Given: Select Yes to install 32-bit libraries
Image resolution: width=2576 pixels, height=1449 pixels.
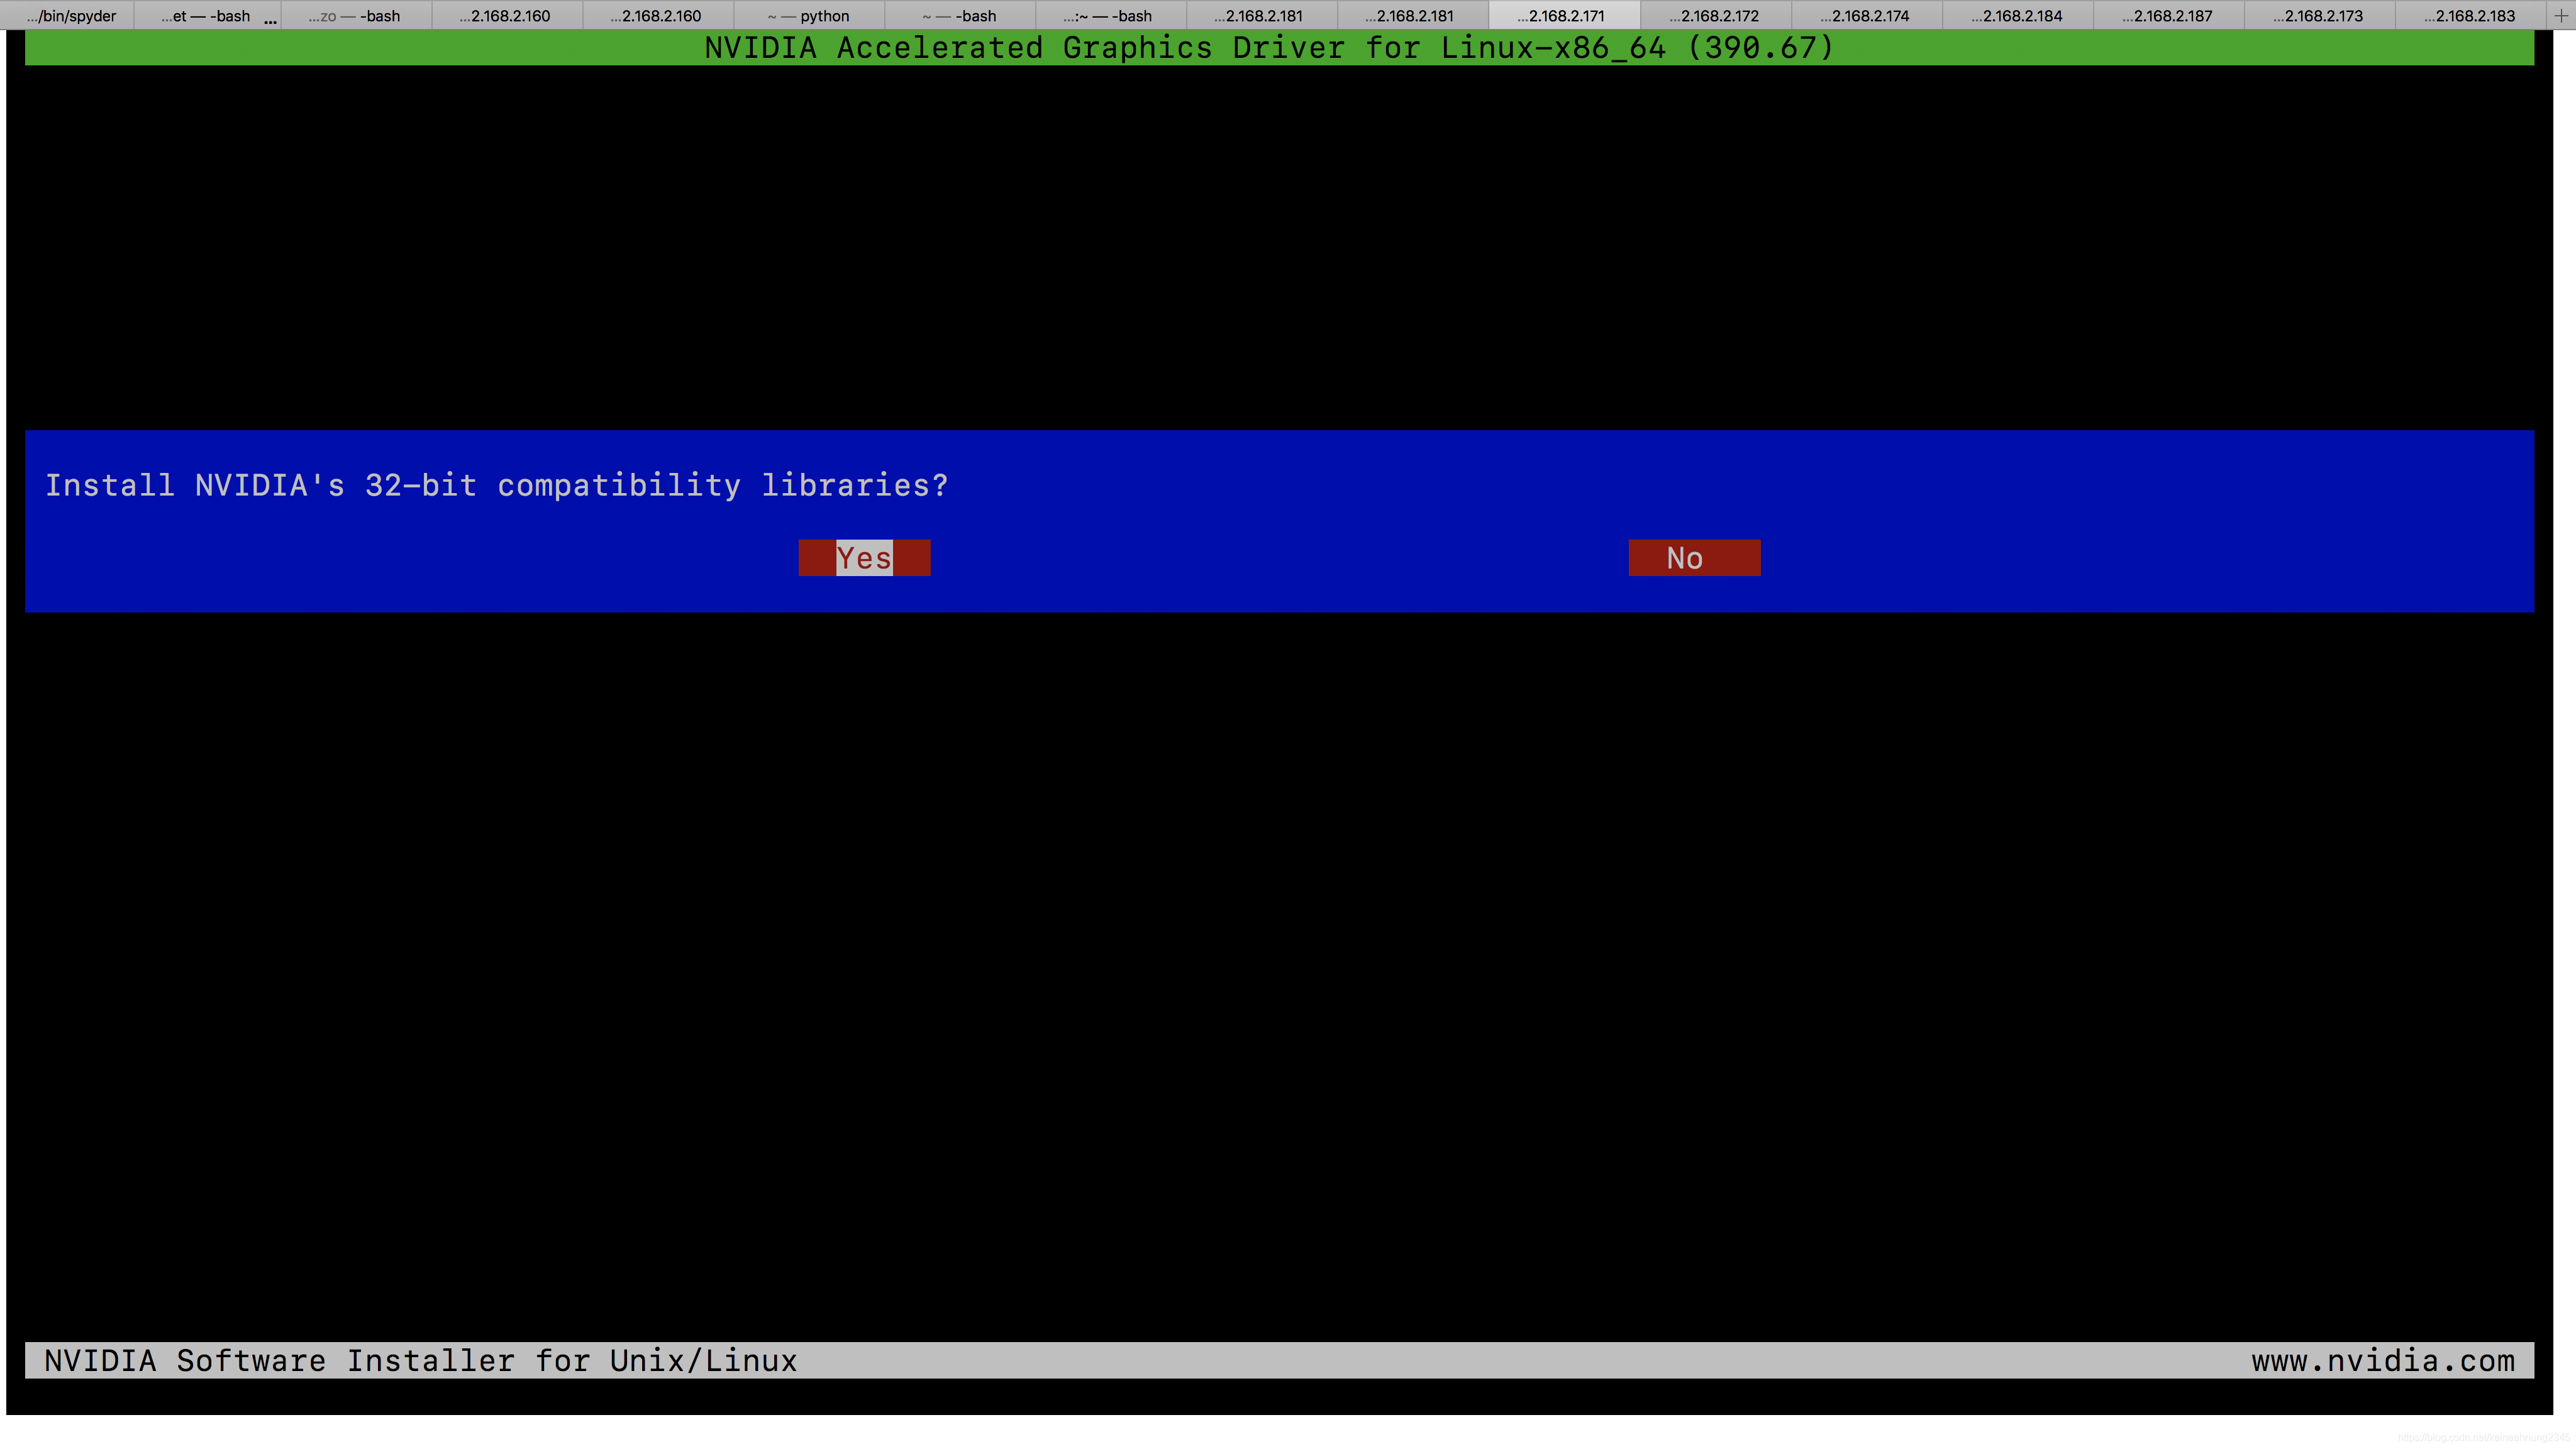Looking at the screenshot, I should tap(864, 558).
